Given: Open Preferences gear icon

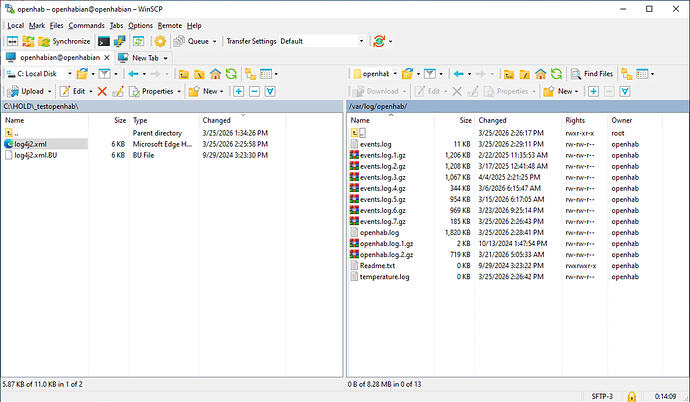Looking at the screenshot, I should pyautogui.click(x=160, y=41).
